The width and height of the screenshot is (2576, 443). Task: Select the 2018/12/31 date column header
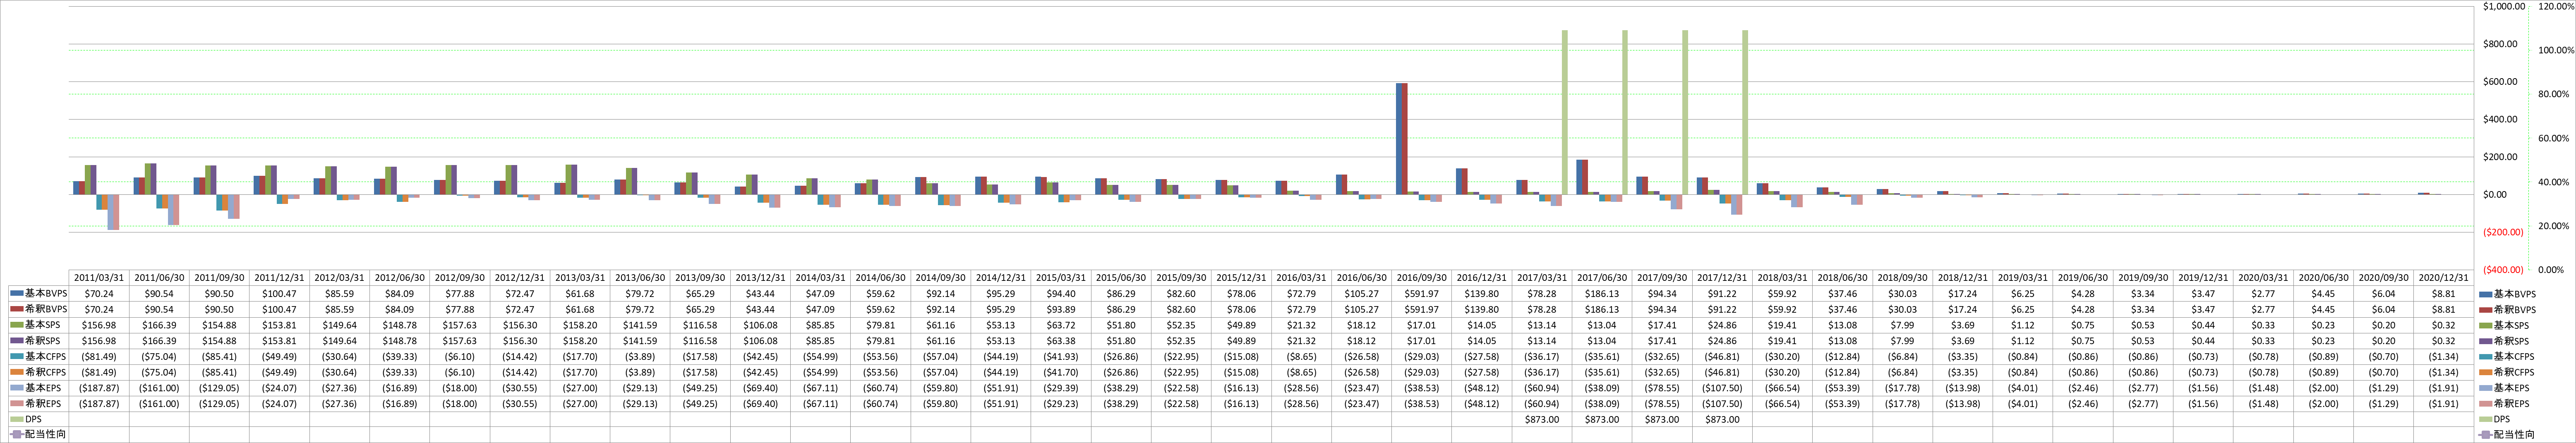(1963, 277)
